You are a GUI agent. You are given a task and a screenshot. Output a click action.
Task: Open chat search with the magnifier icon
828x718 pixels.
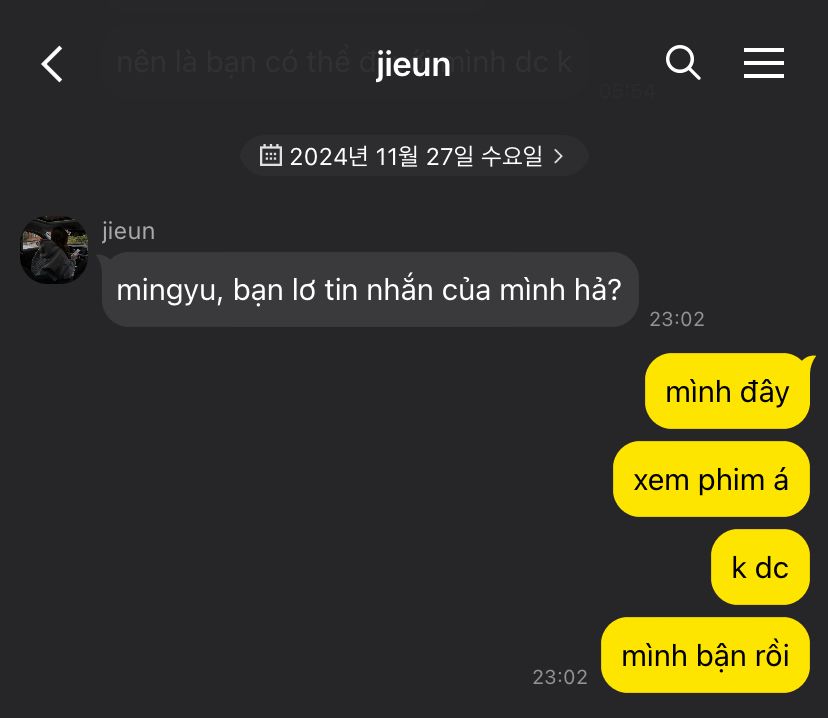coord(683,62)
